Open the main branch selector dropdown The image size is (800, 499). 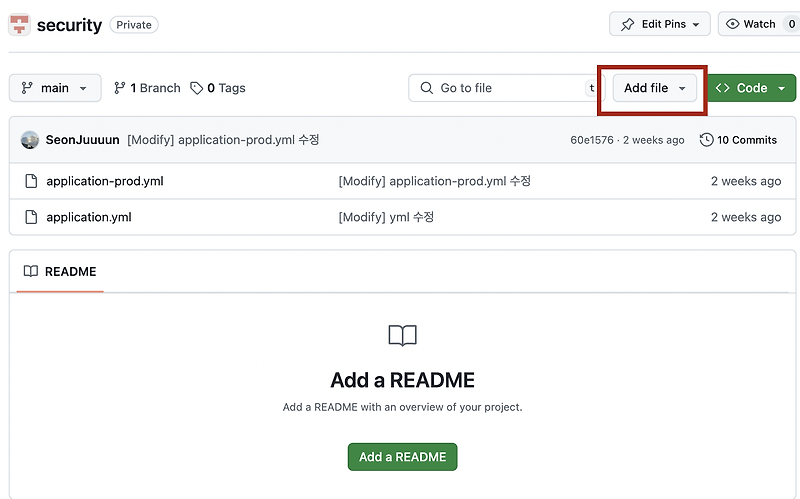coord(55,88)
